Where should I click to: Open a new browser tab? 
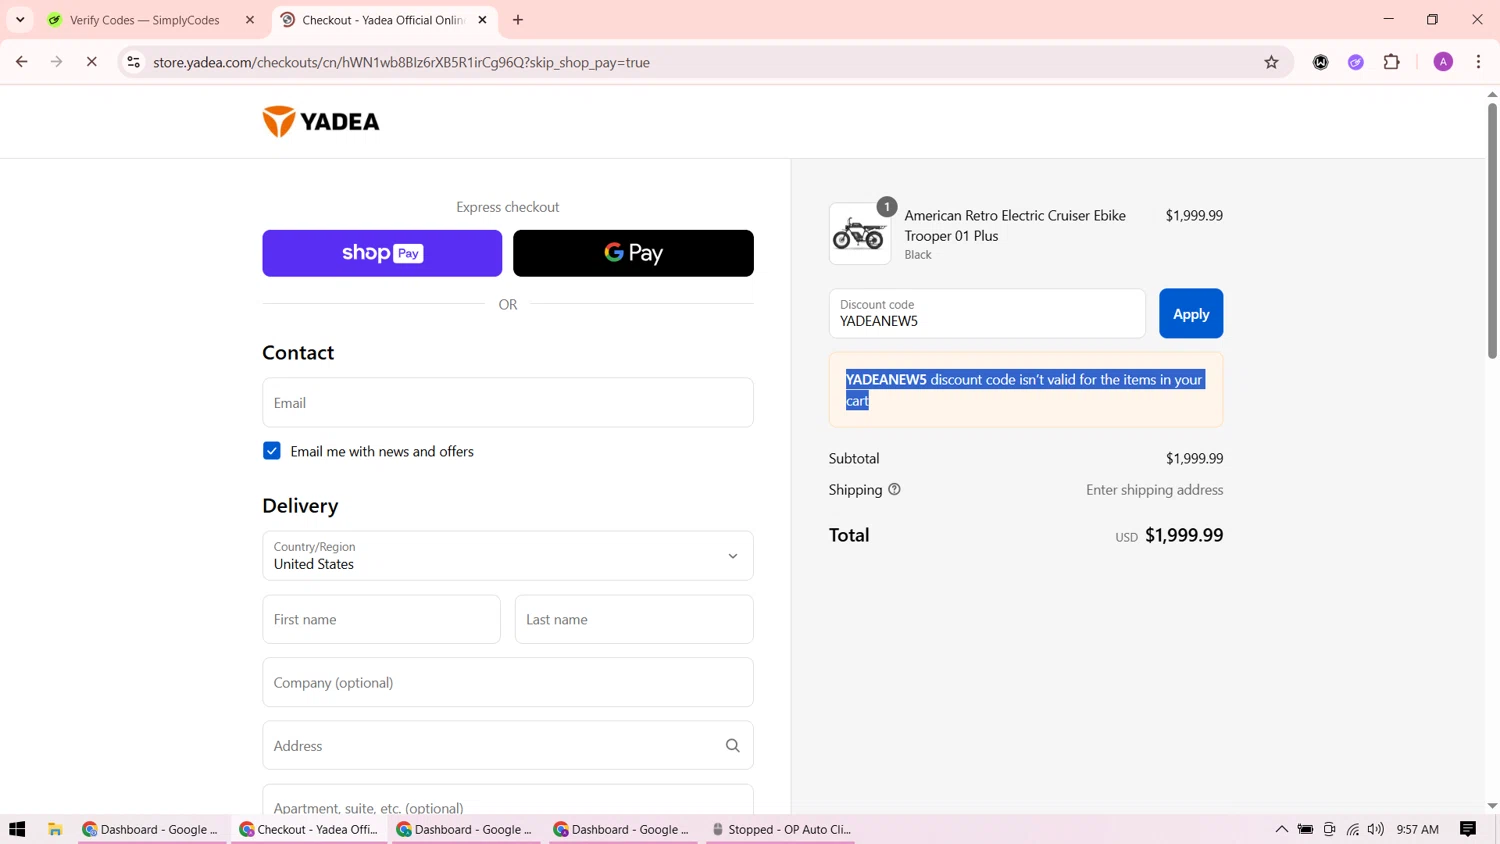pyautogui.click(x=518, y=20)
